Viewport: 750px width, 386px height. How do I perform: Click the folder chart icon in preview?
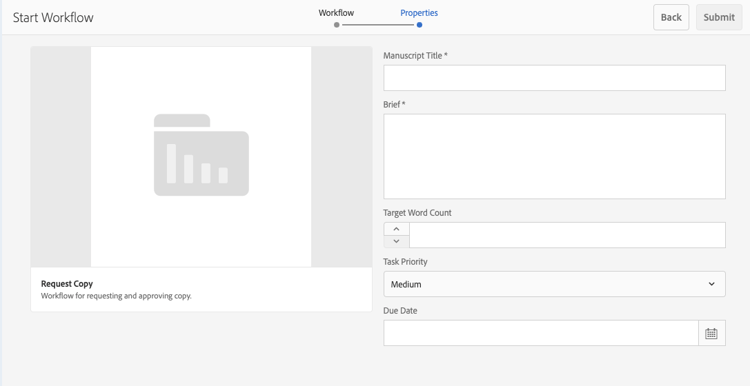click(x=201, y=155)
